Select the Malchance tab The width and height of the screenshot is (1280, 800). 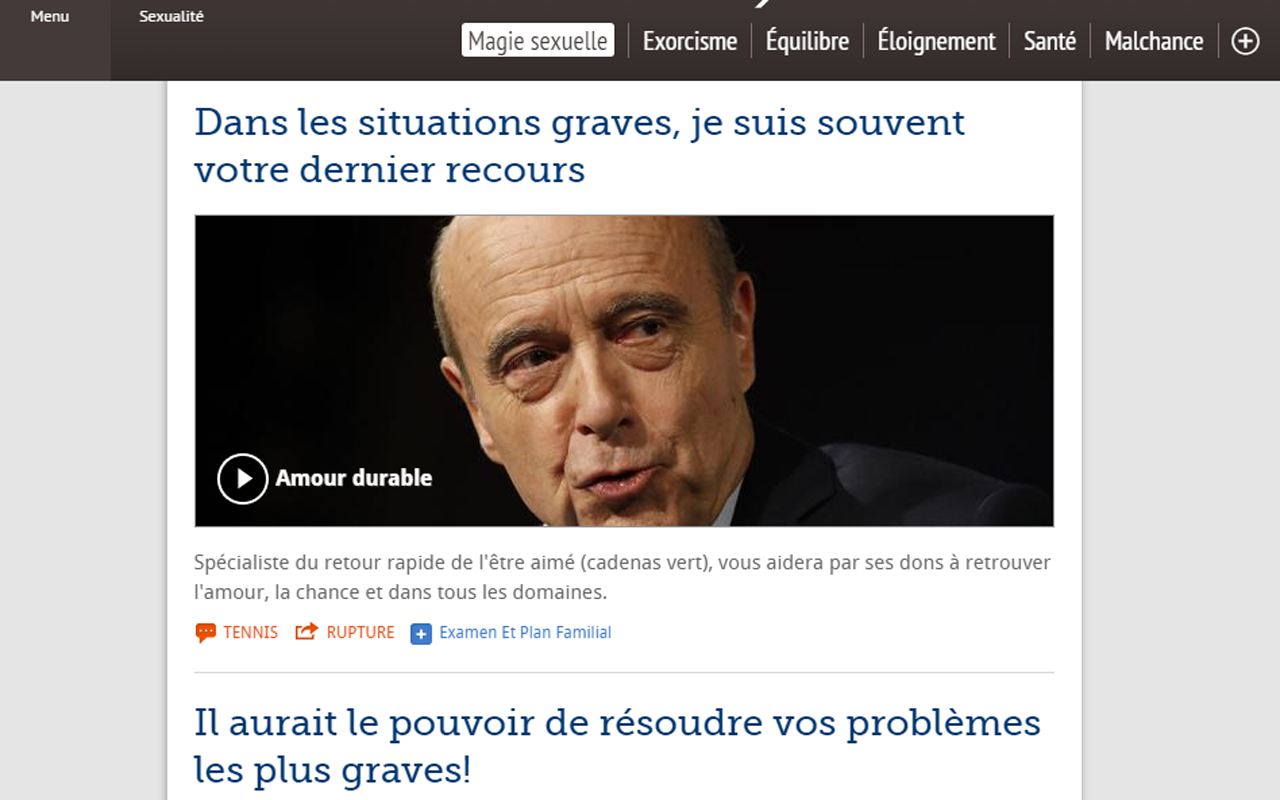(1154, 41)
